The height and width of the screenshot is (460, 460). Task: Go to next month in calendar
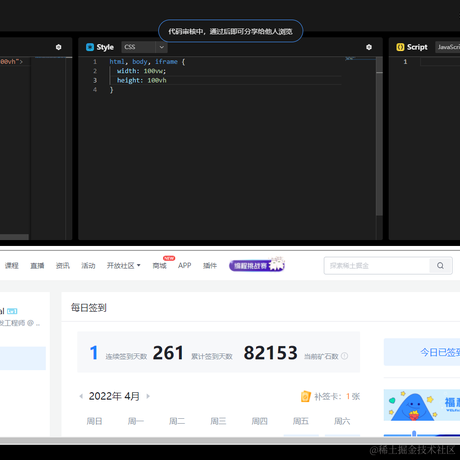pos(148,396)
